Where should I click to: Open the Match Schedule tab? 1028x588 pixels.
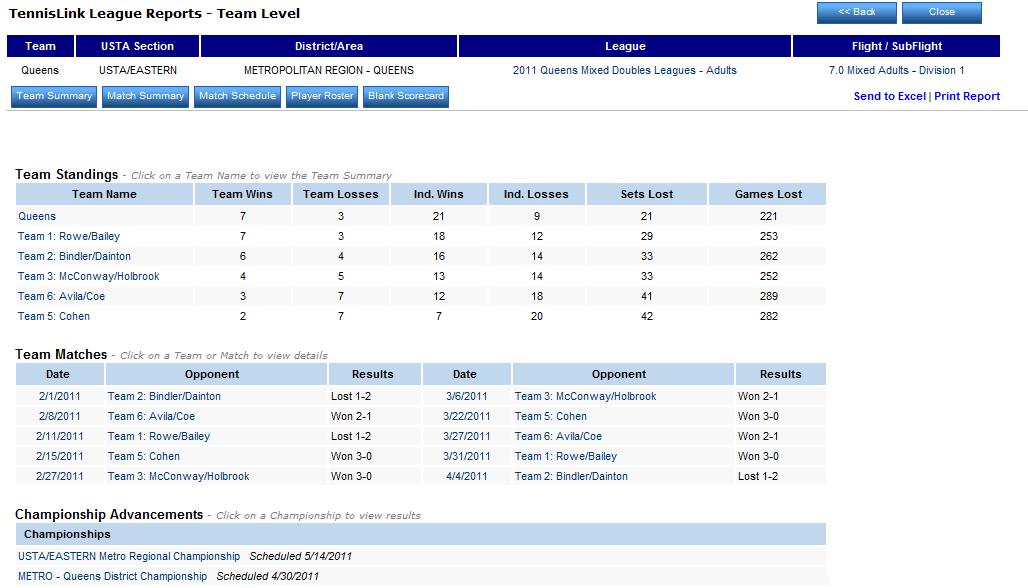237,96
